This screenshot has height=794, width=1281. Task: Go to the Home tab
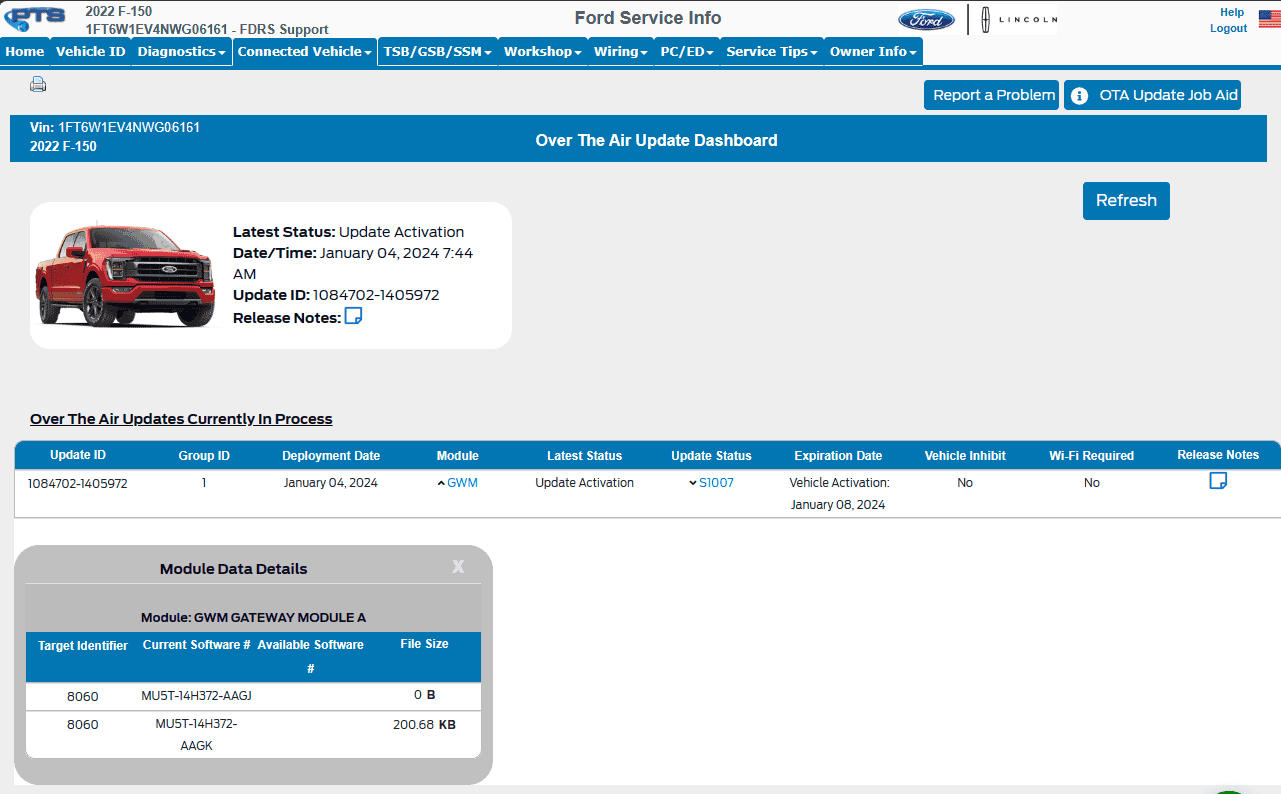click(x=25, y=52)
